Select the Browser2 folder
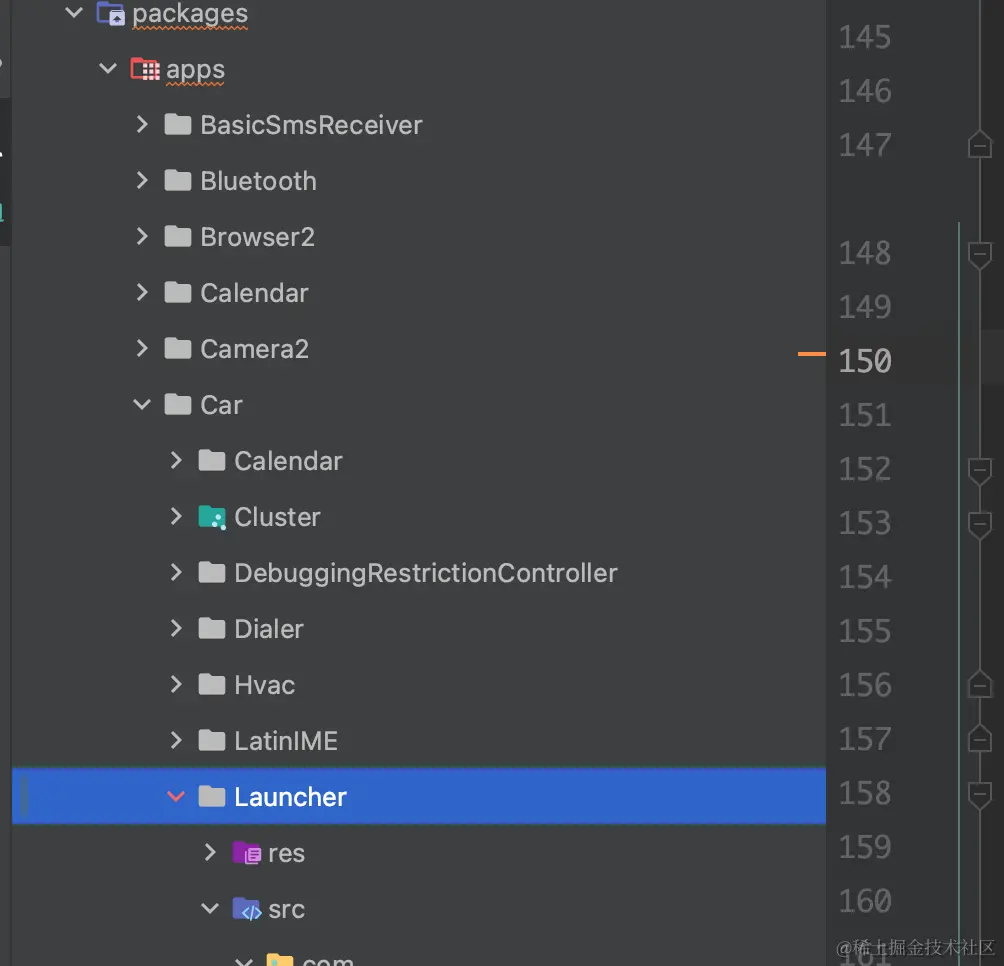This screenshot has height=966, width=1004. click(x=257, y=237)
